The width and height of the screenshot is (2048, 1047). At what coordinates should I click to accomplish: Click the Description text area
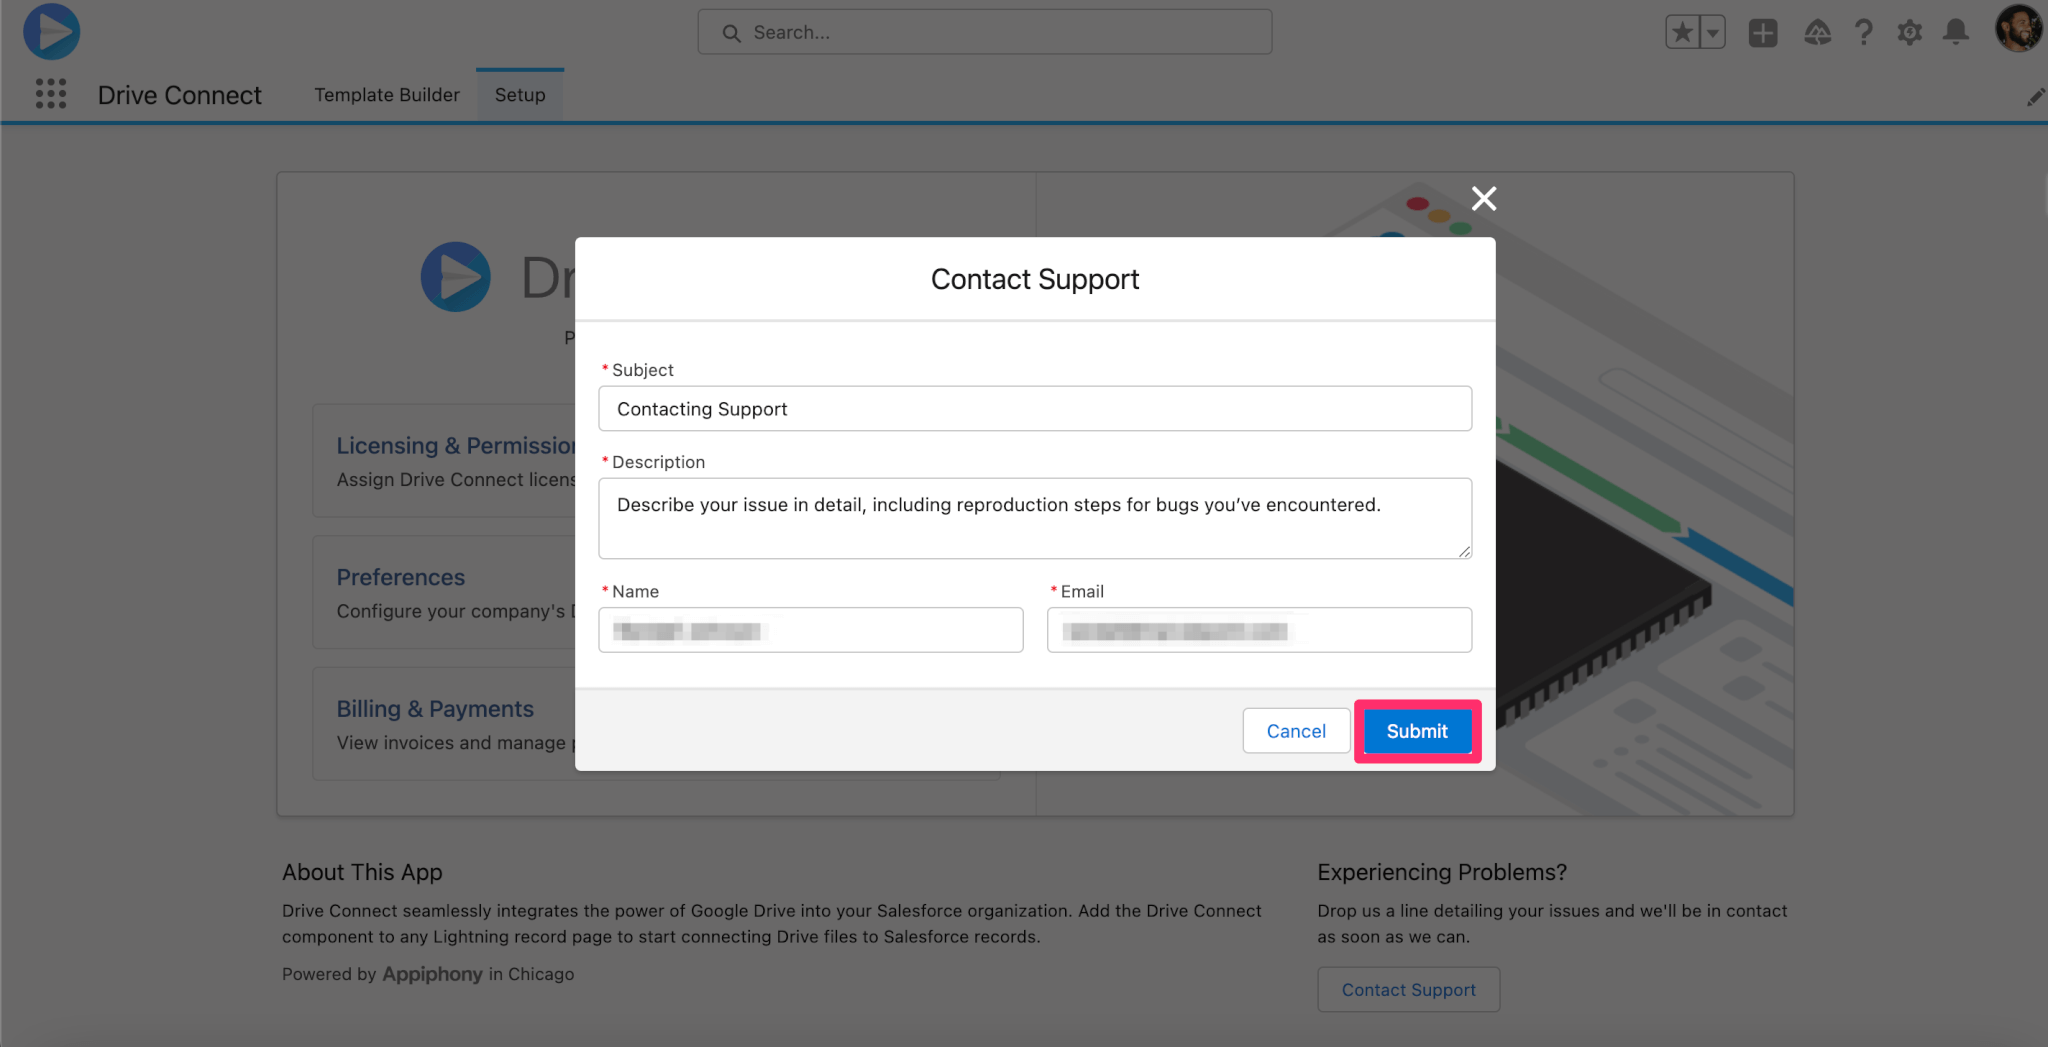pyautogui.click(x=1035, y=518)
